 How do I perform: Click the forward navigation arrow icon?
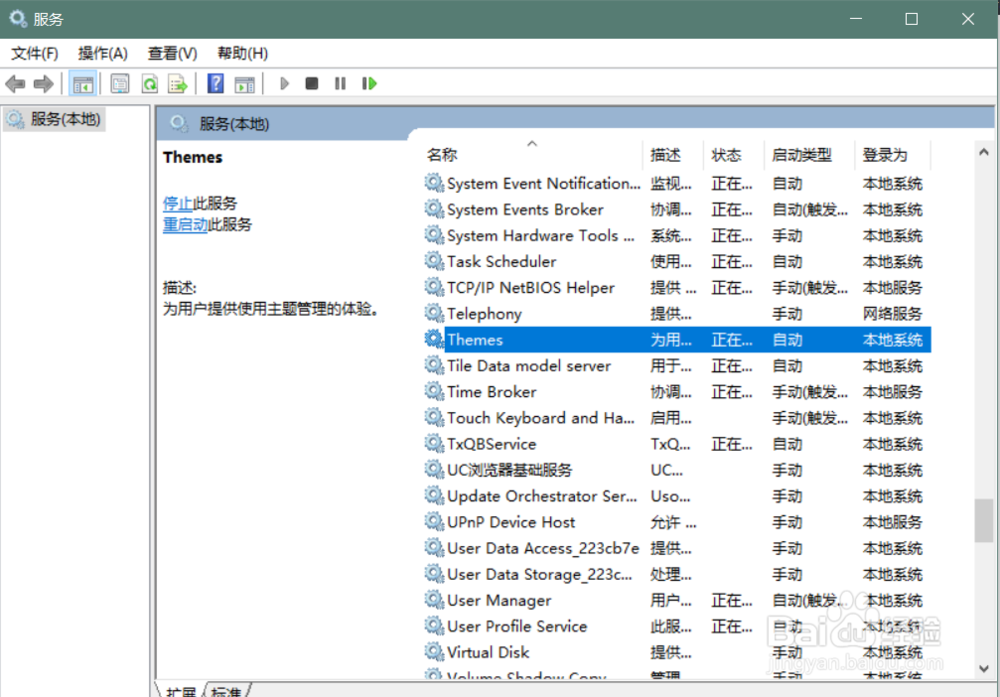(x=41, y=83)
